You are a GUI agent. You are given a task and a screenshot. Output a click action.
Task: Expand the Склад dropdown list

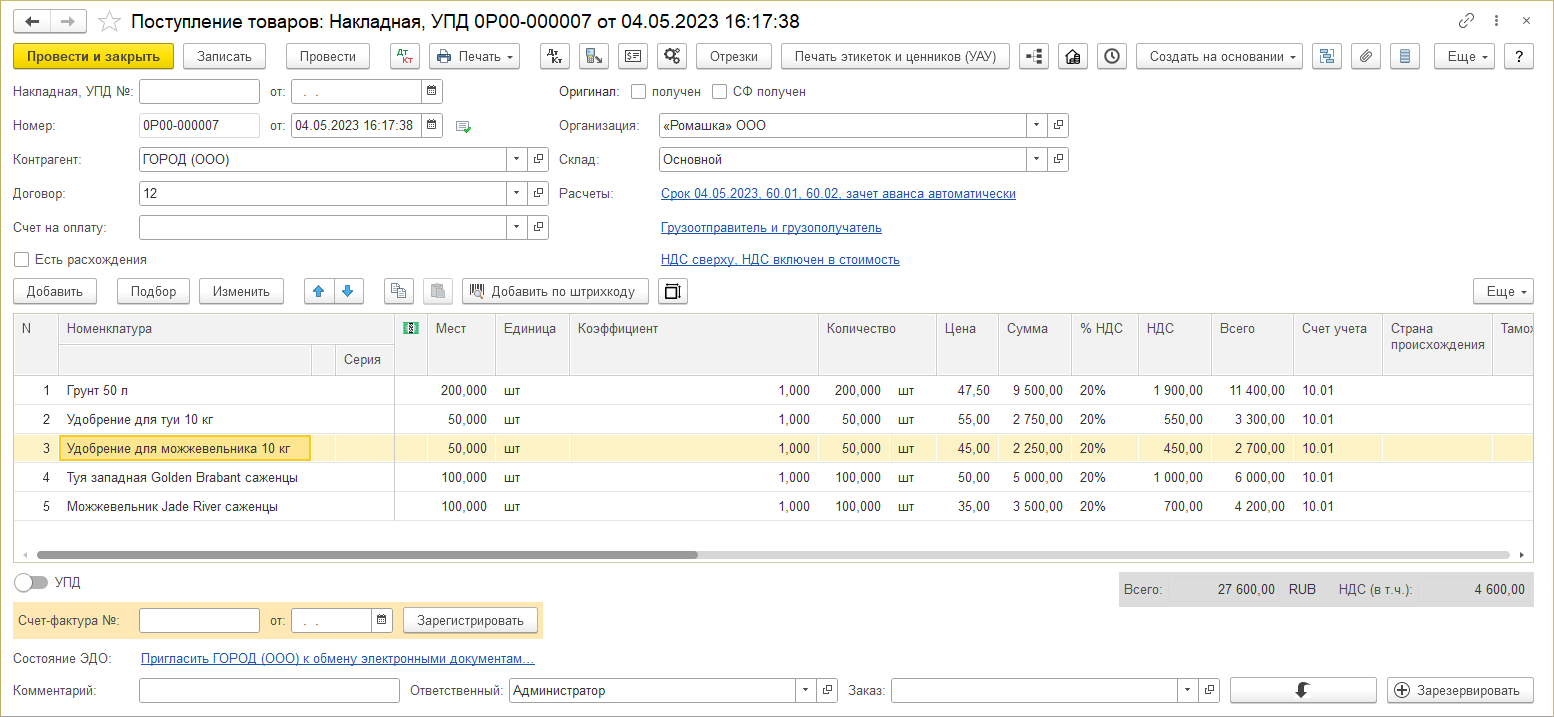point(1037,159)
